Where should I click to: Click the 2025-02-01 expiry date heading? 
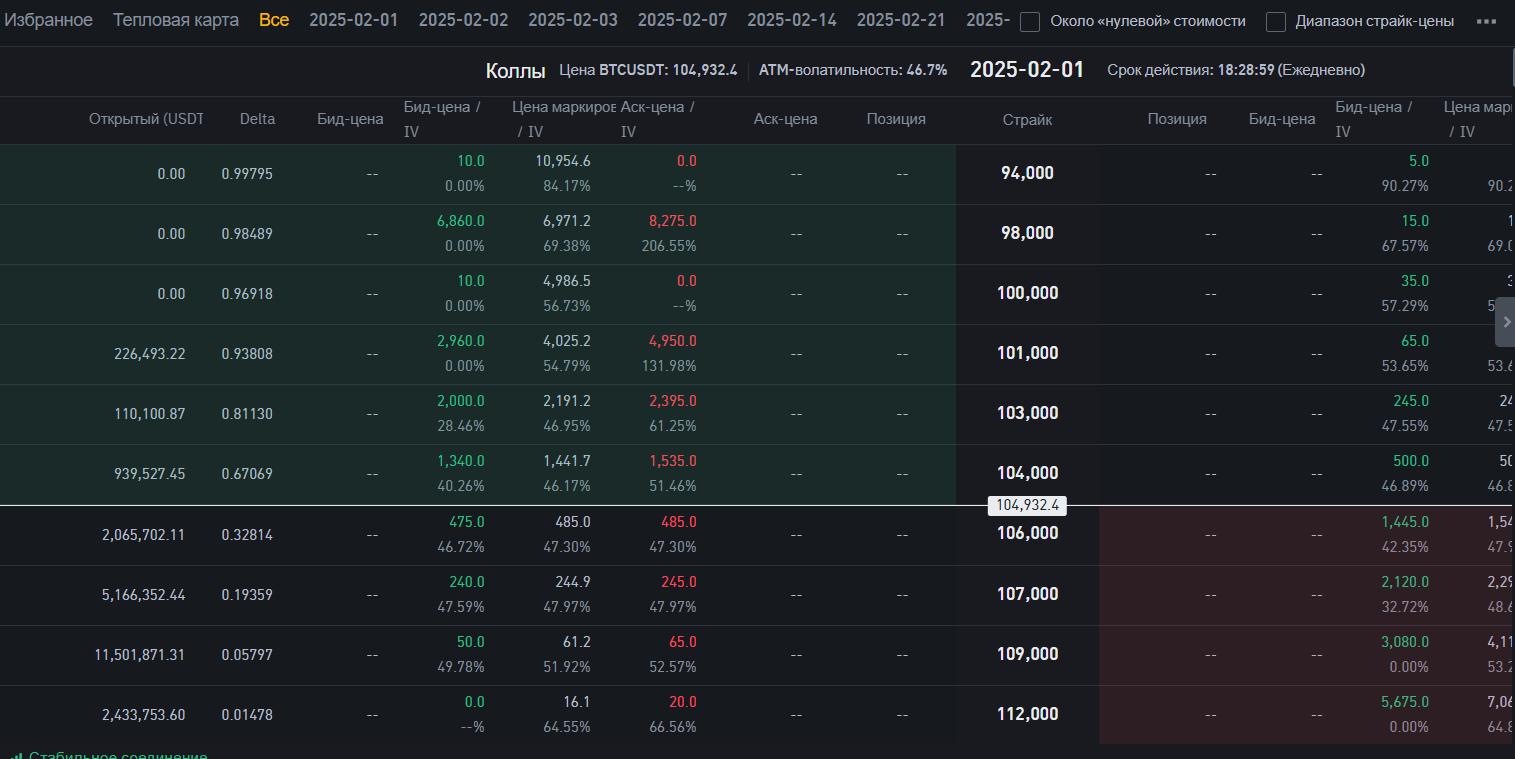(1027, 70)
